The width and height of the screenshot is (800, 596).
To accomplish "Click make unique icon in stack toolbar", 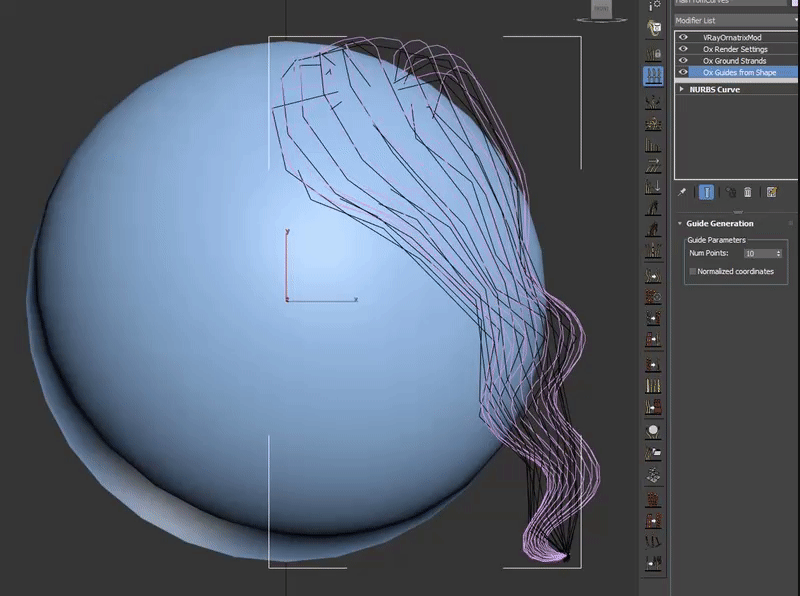I will (x=730, y=192).
